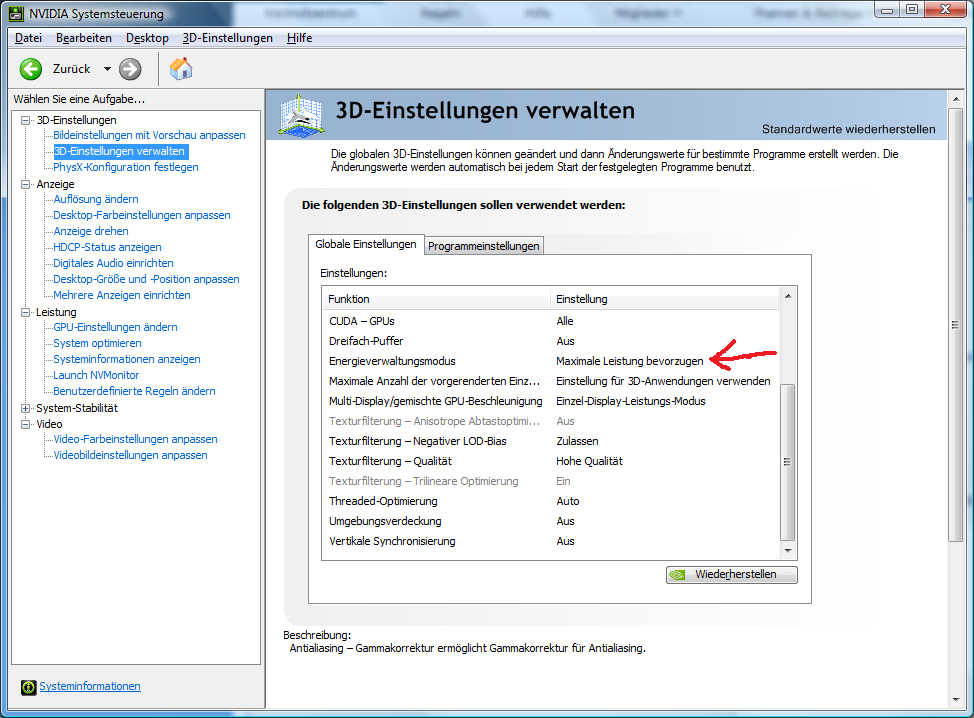This screenshot has height=718, width=974.
Task: Select the Threaded-Optimierung row
Action: pos(550,501)
